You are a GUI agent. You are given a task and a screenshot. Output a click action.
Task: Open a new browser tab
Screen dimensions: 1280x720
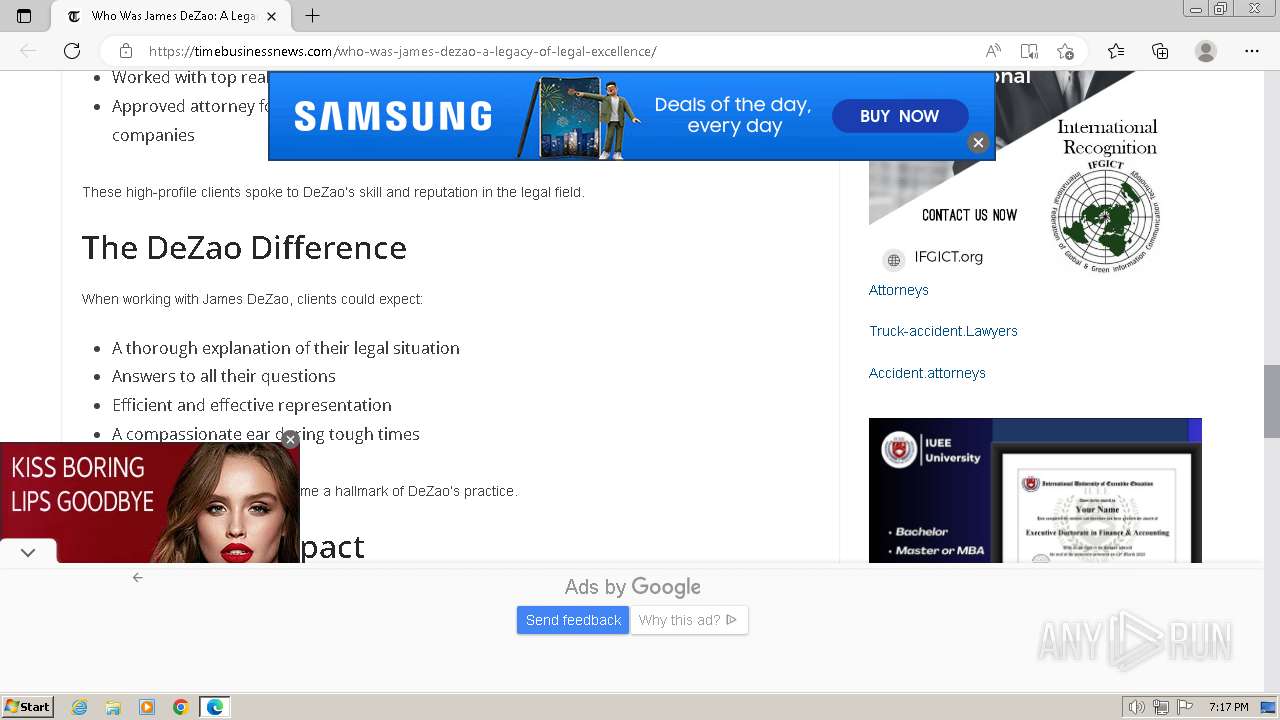(313, 16)
